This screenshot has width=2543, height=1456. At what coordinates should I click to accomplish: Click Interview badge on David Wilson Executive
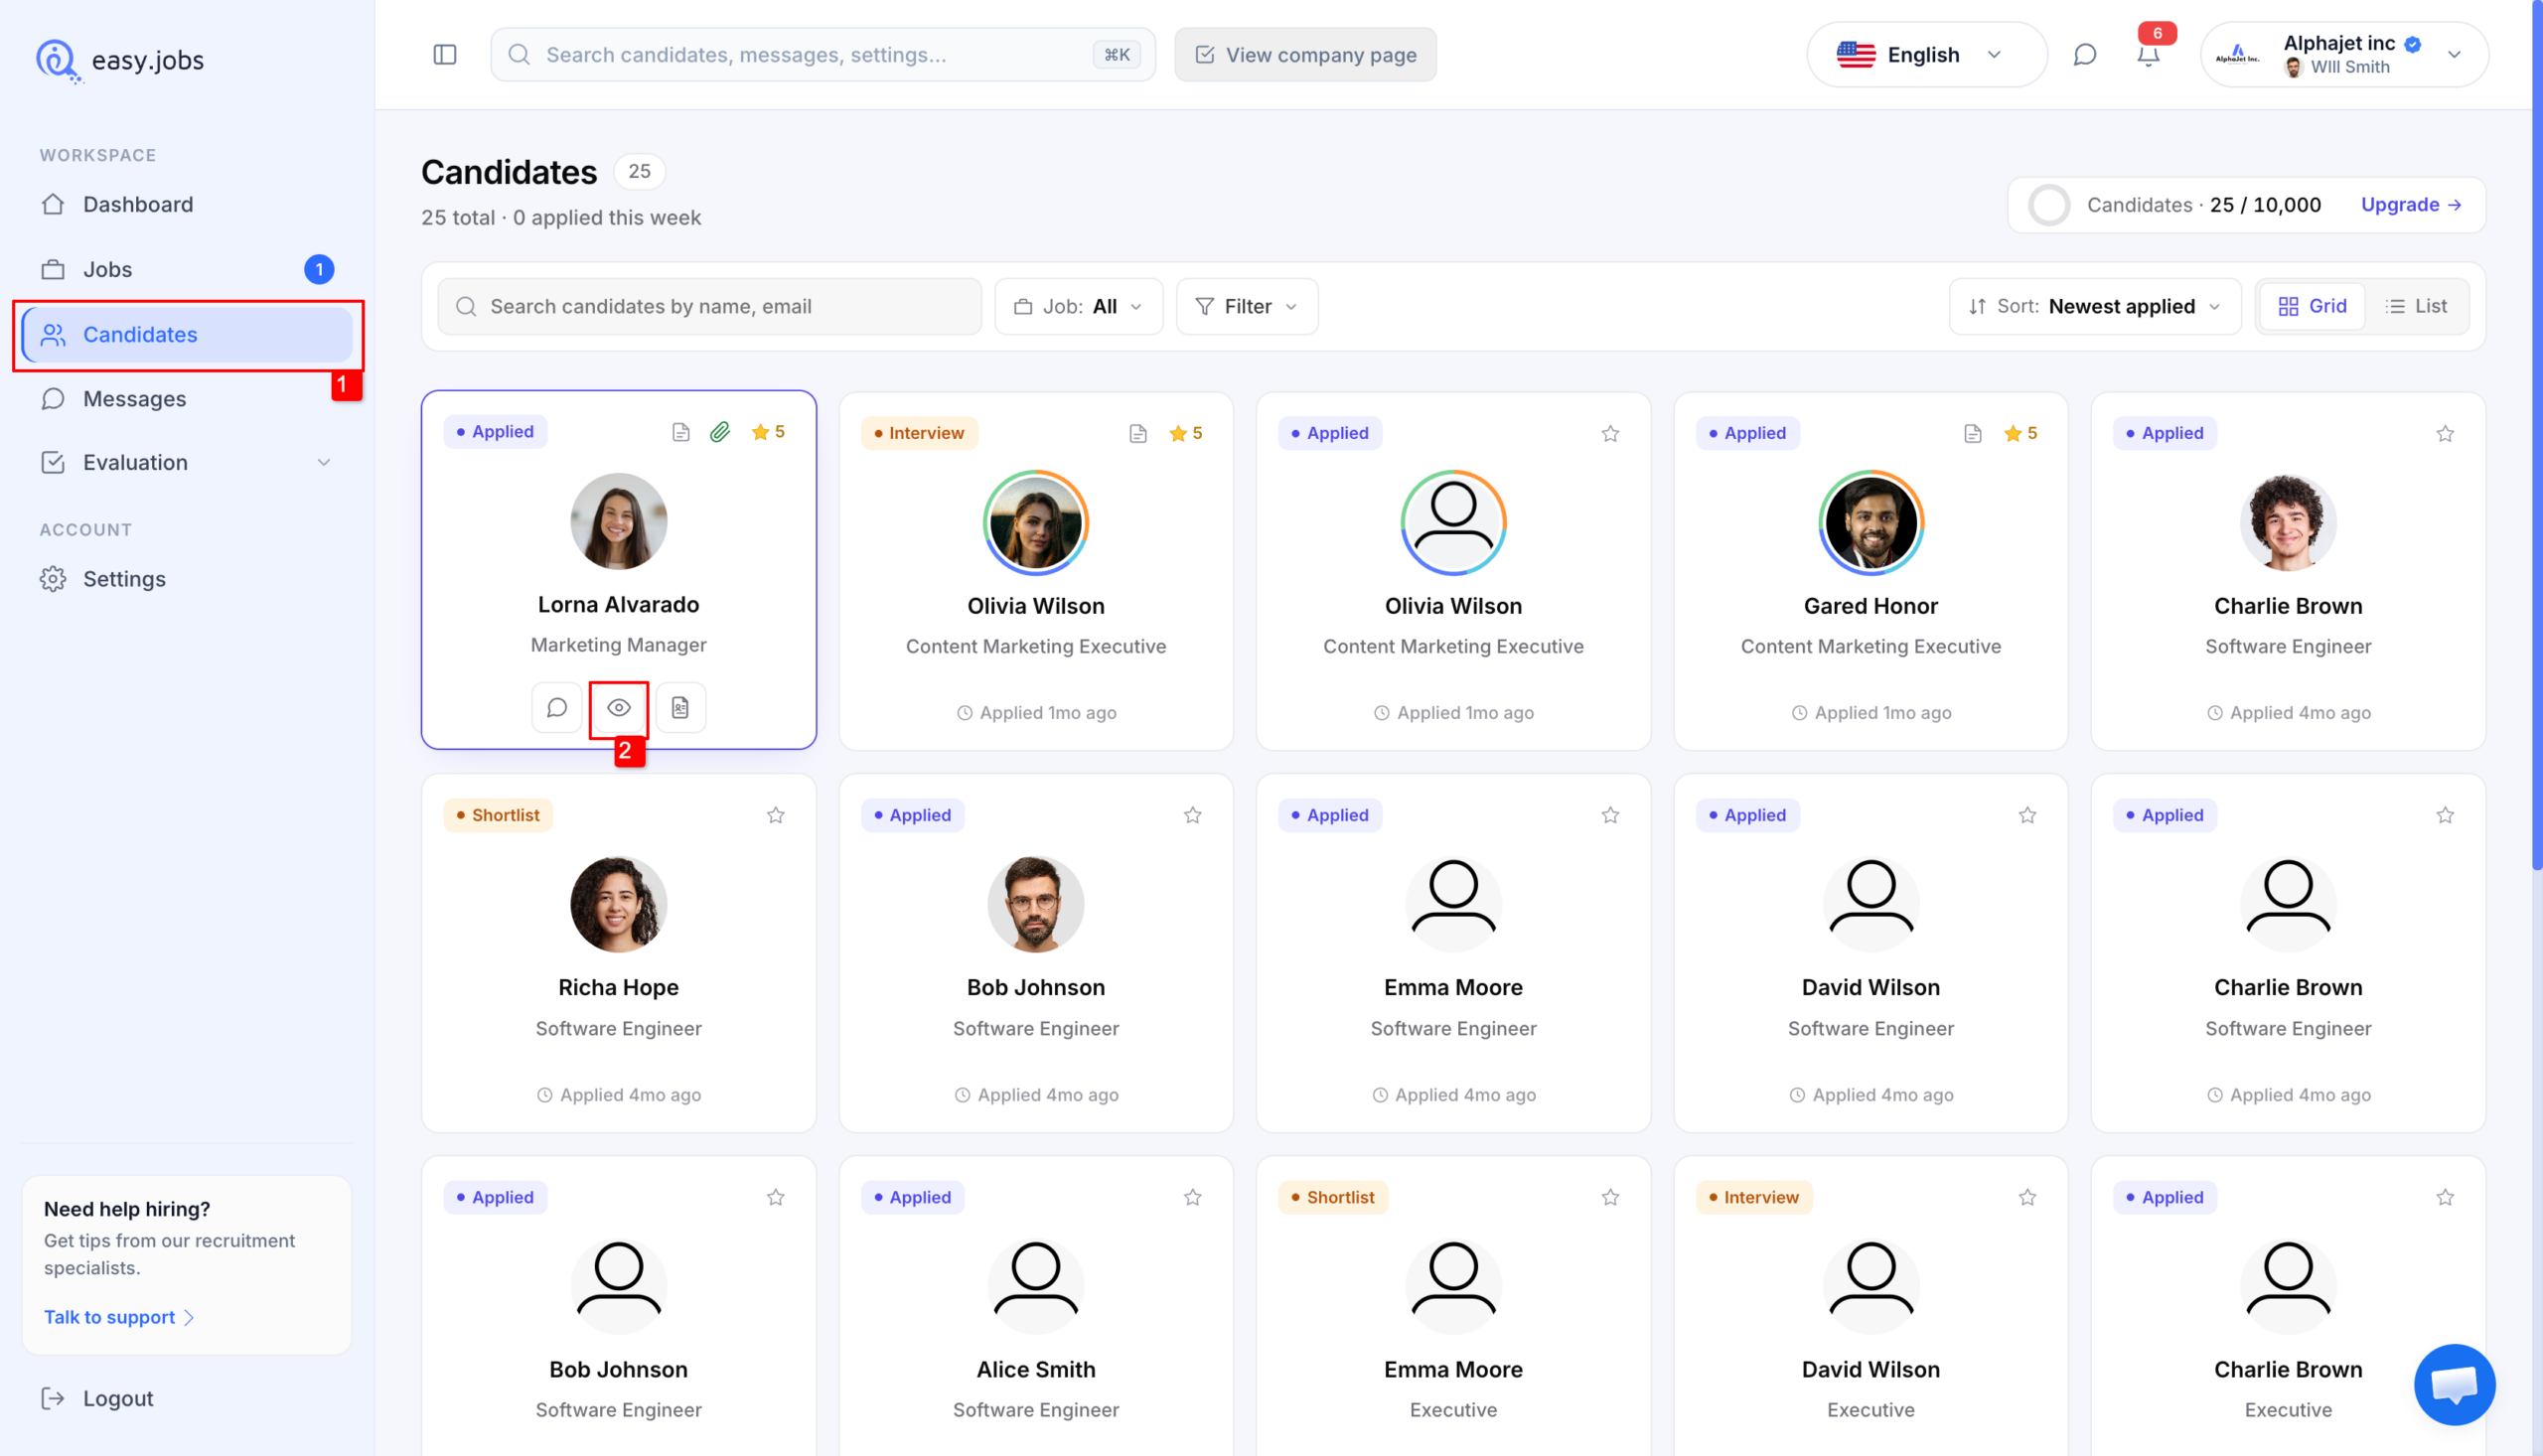click(1753, 1197)
